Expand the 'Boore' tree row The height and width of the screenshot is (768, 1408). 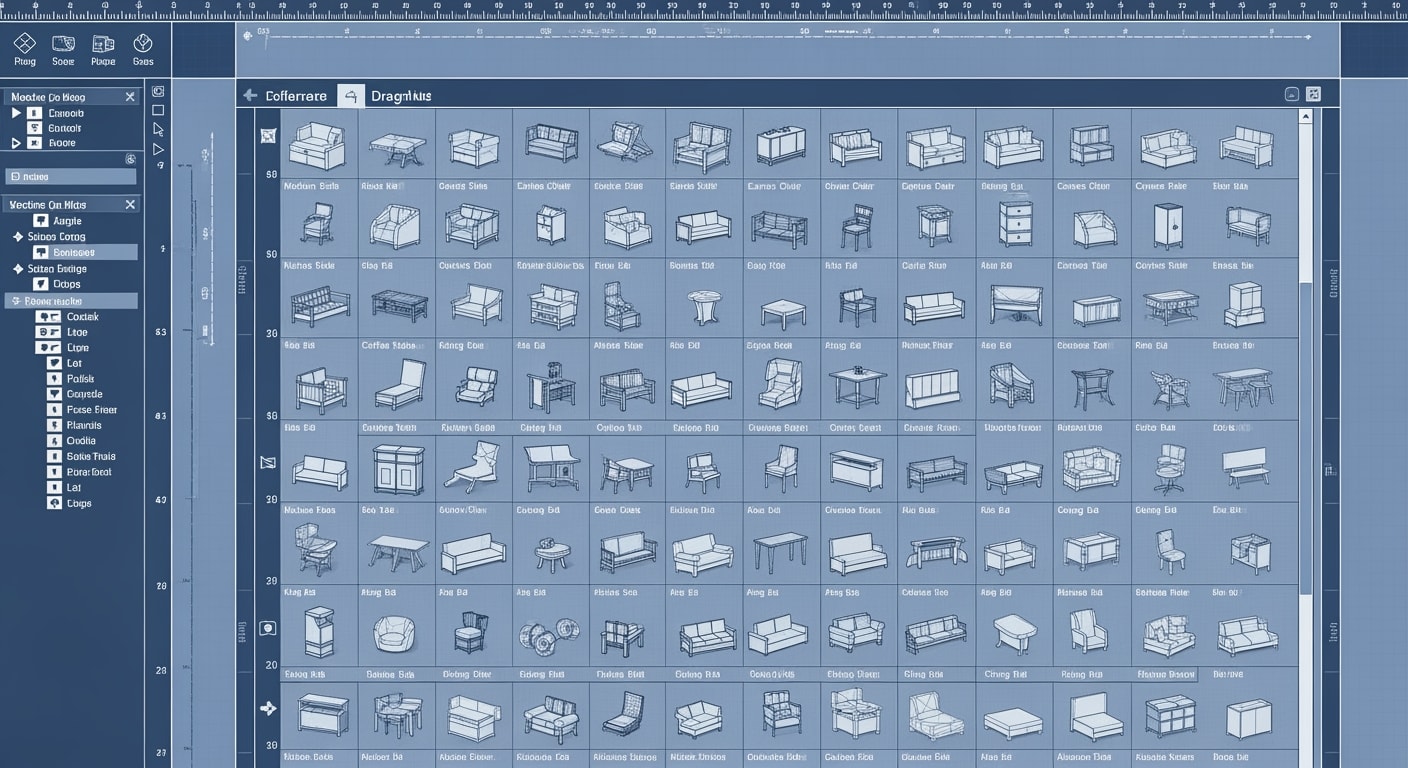tap(16, 143)
